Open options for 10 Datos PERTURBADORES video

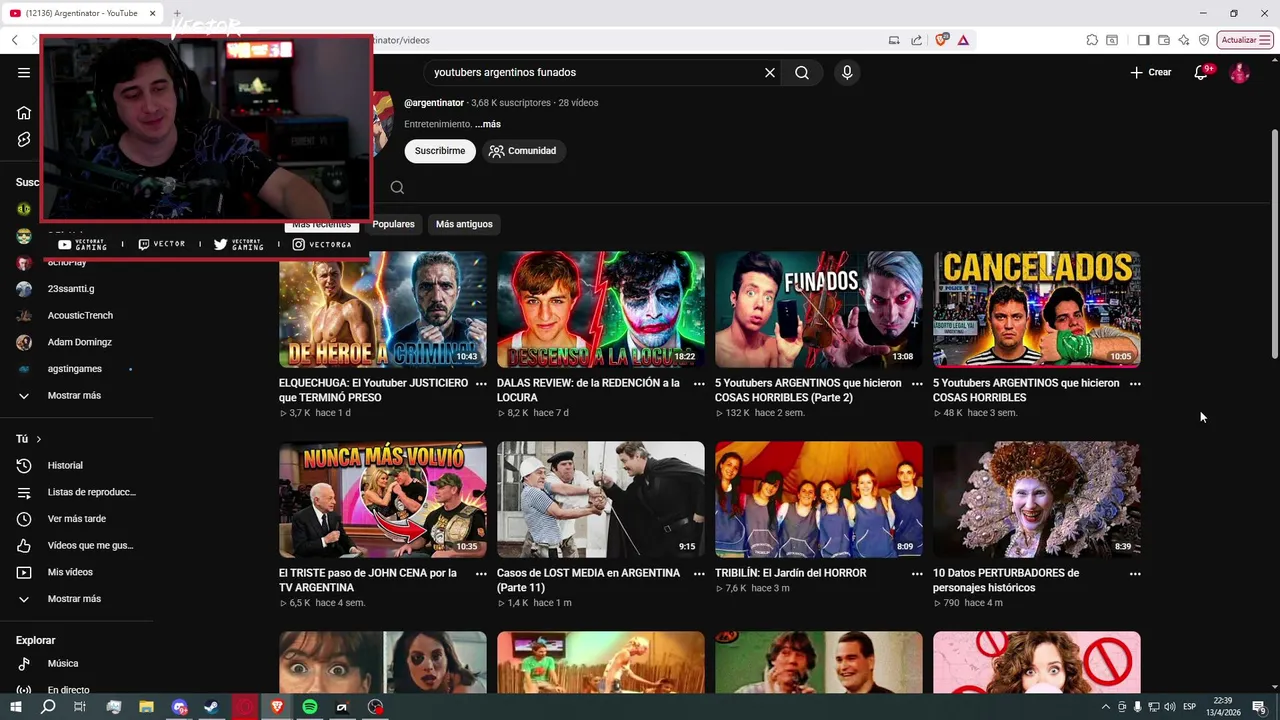pos(1135,574)
